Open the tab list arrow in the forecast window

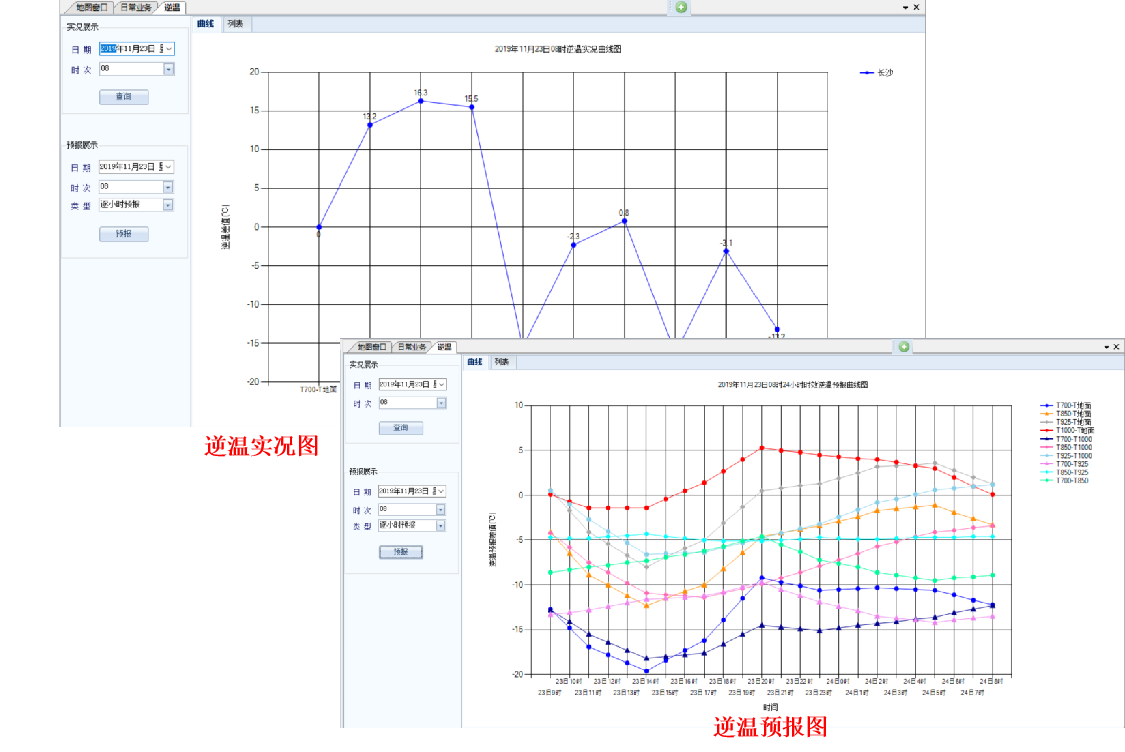[1106, 347]
